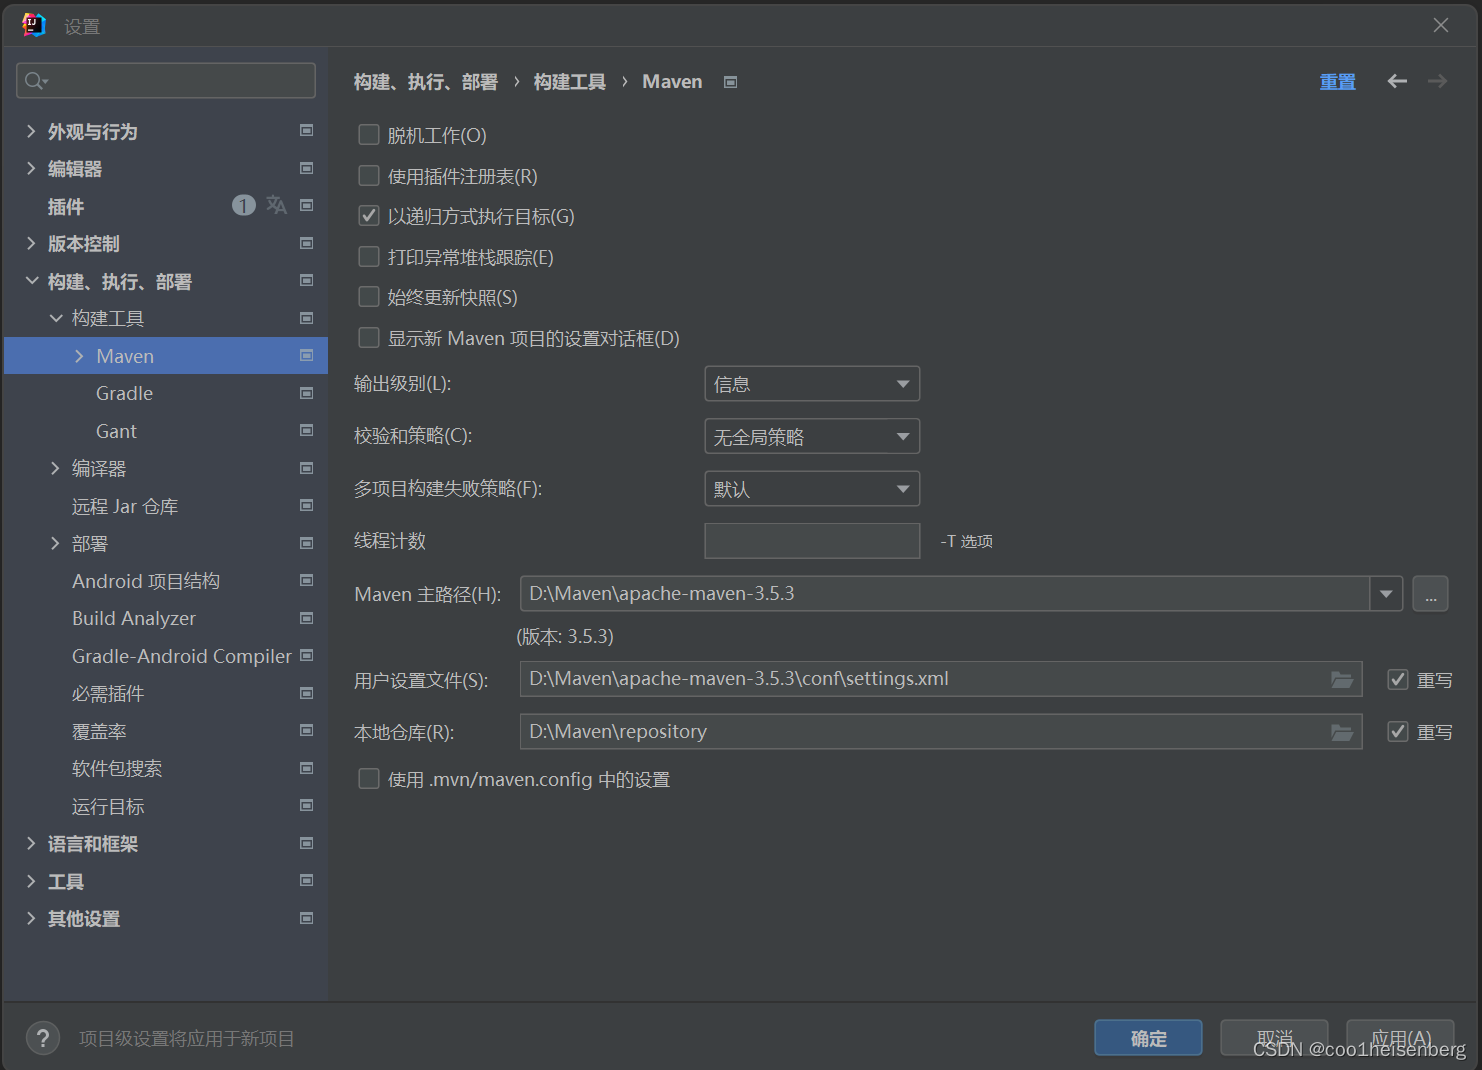Enable the 脱机工作(O) checkbox

[x=369, y=135]
